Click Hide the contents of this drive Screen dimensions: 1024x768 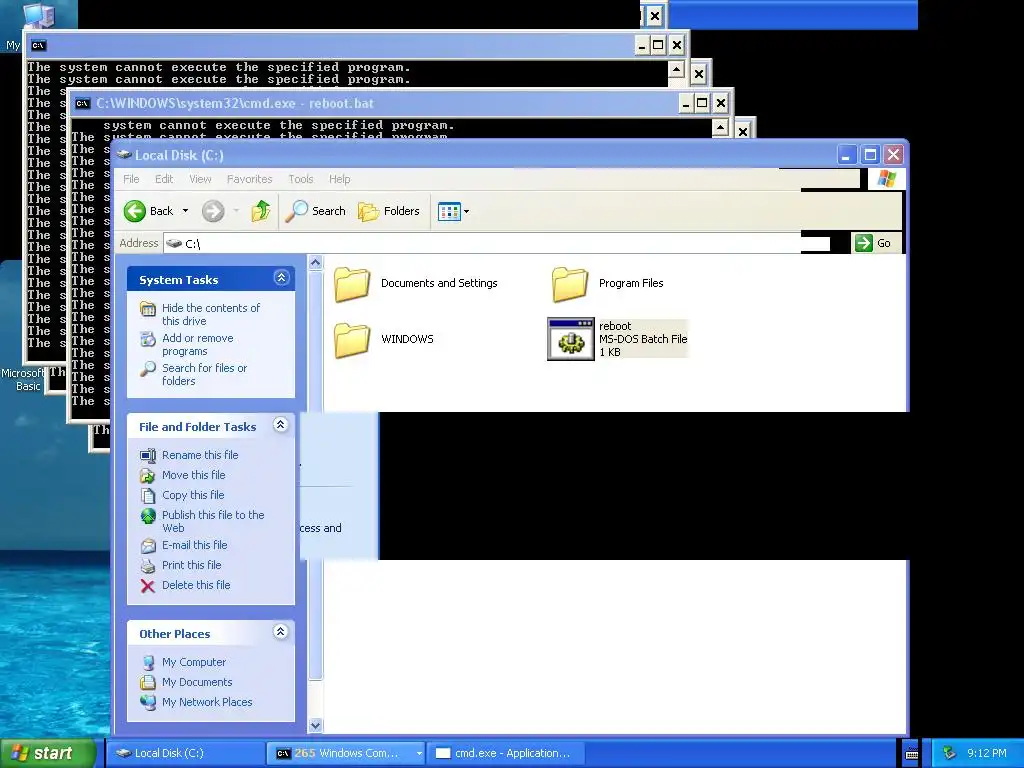pyautogui.click(x=211, y=314)
